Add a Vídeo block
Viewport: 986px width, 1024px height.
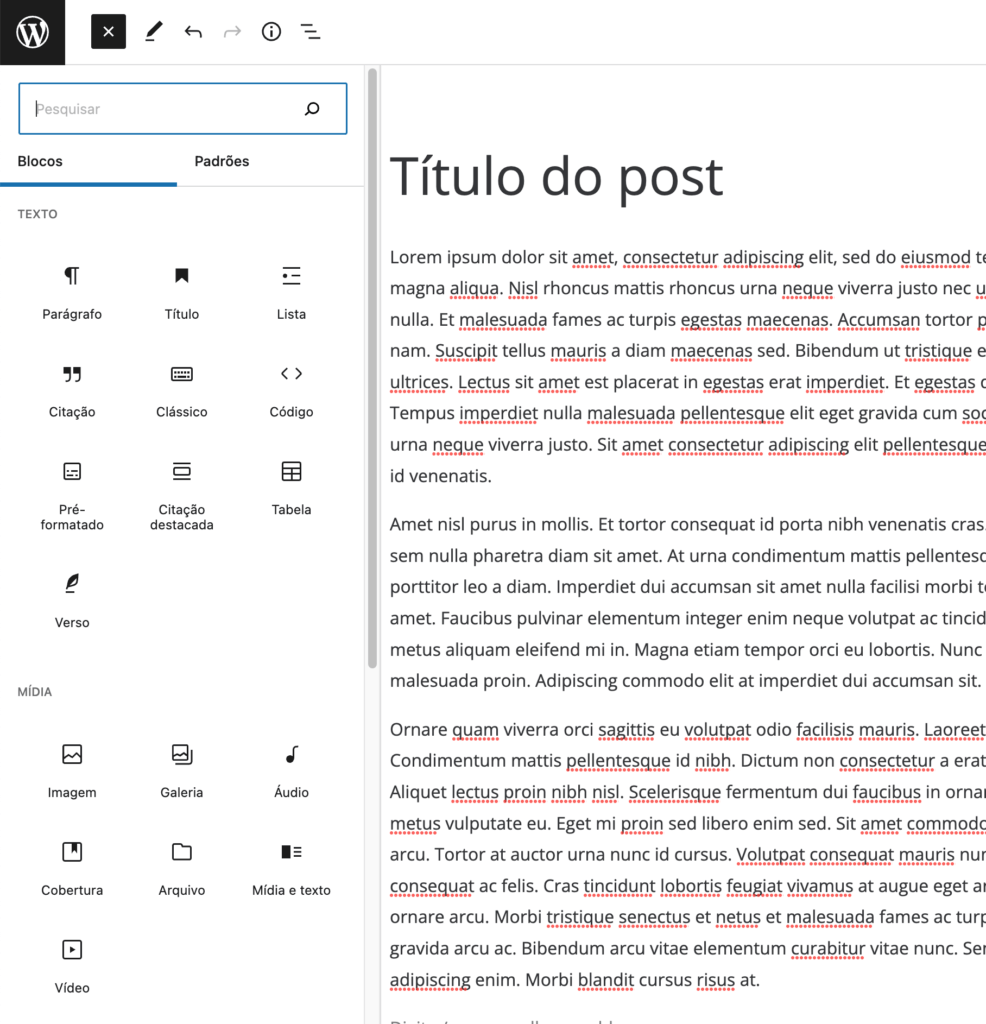click(x=72, y=964)
